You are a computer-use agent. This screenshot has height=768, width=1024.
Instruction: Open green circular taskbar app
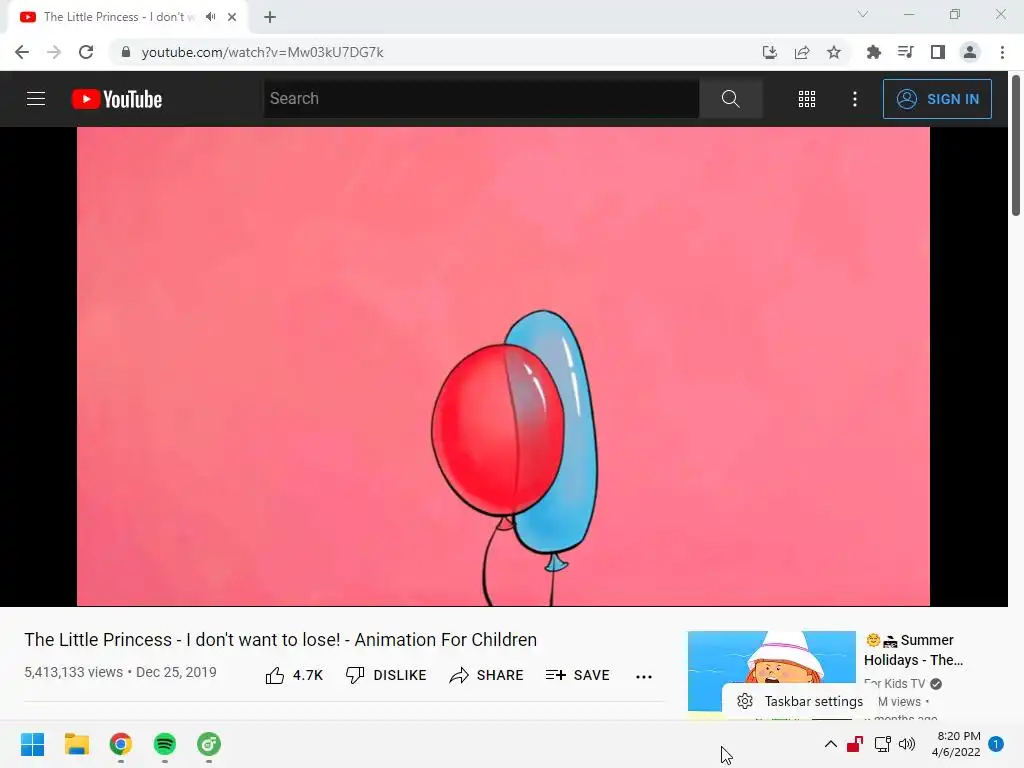coord(209,744)
